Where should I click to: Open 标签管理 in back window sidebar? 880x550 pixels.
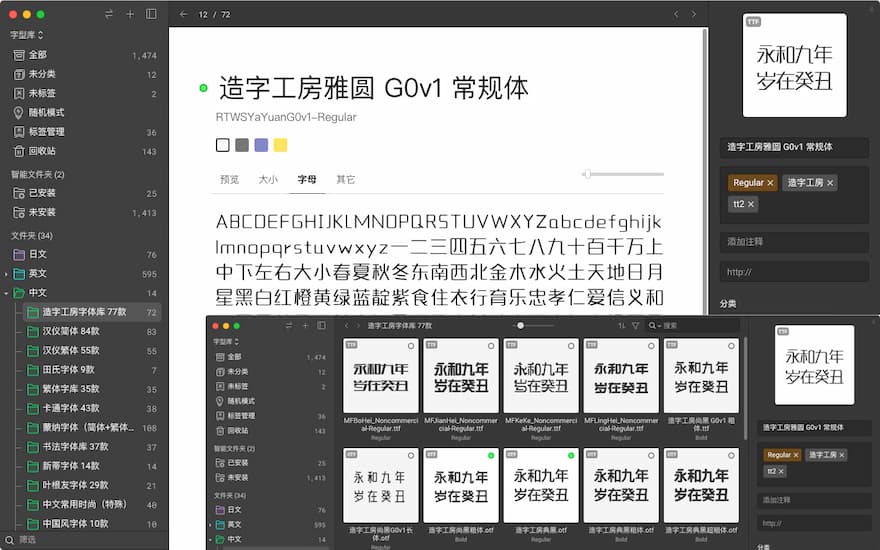84,132
